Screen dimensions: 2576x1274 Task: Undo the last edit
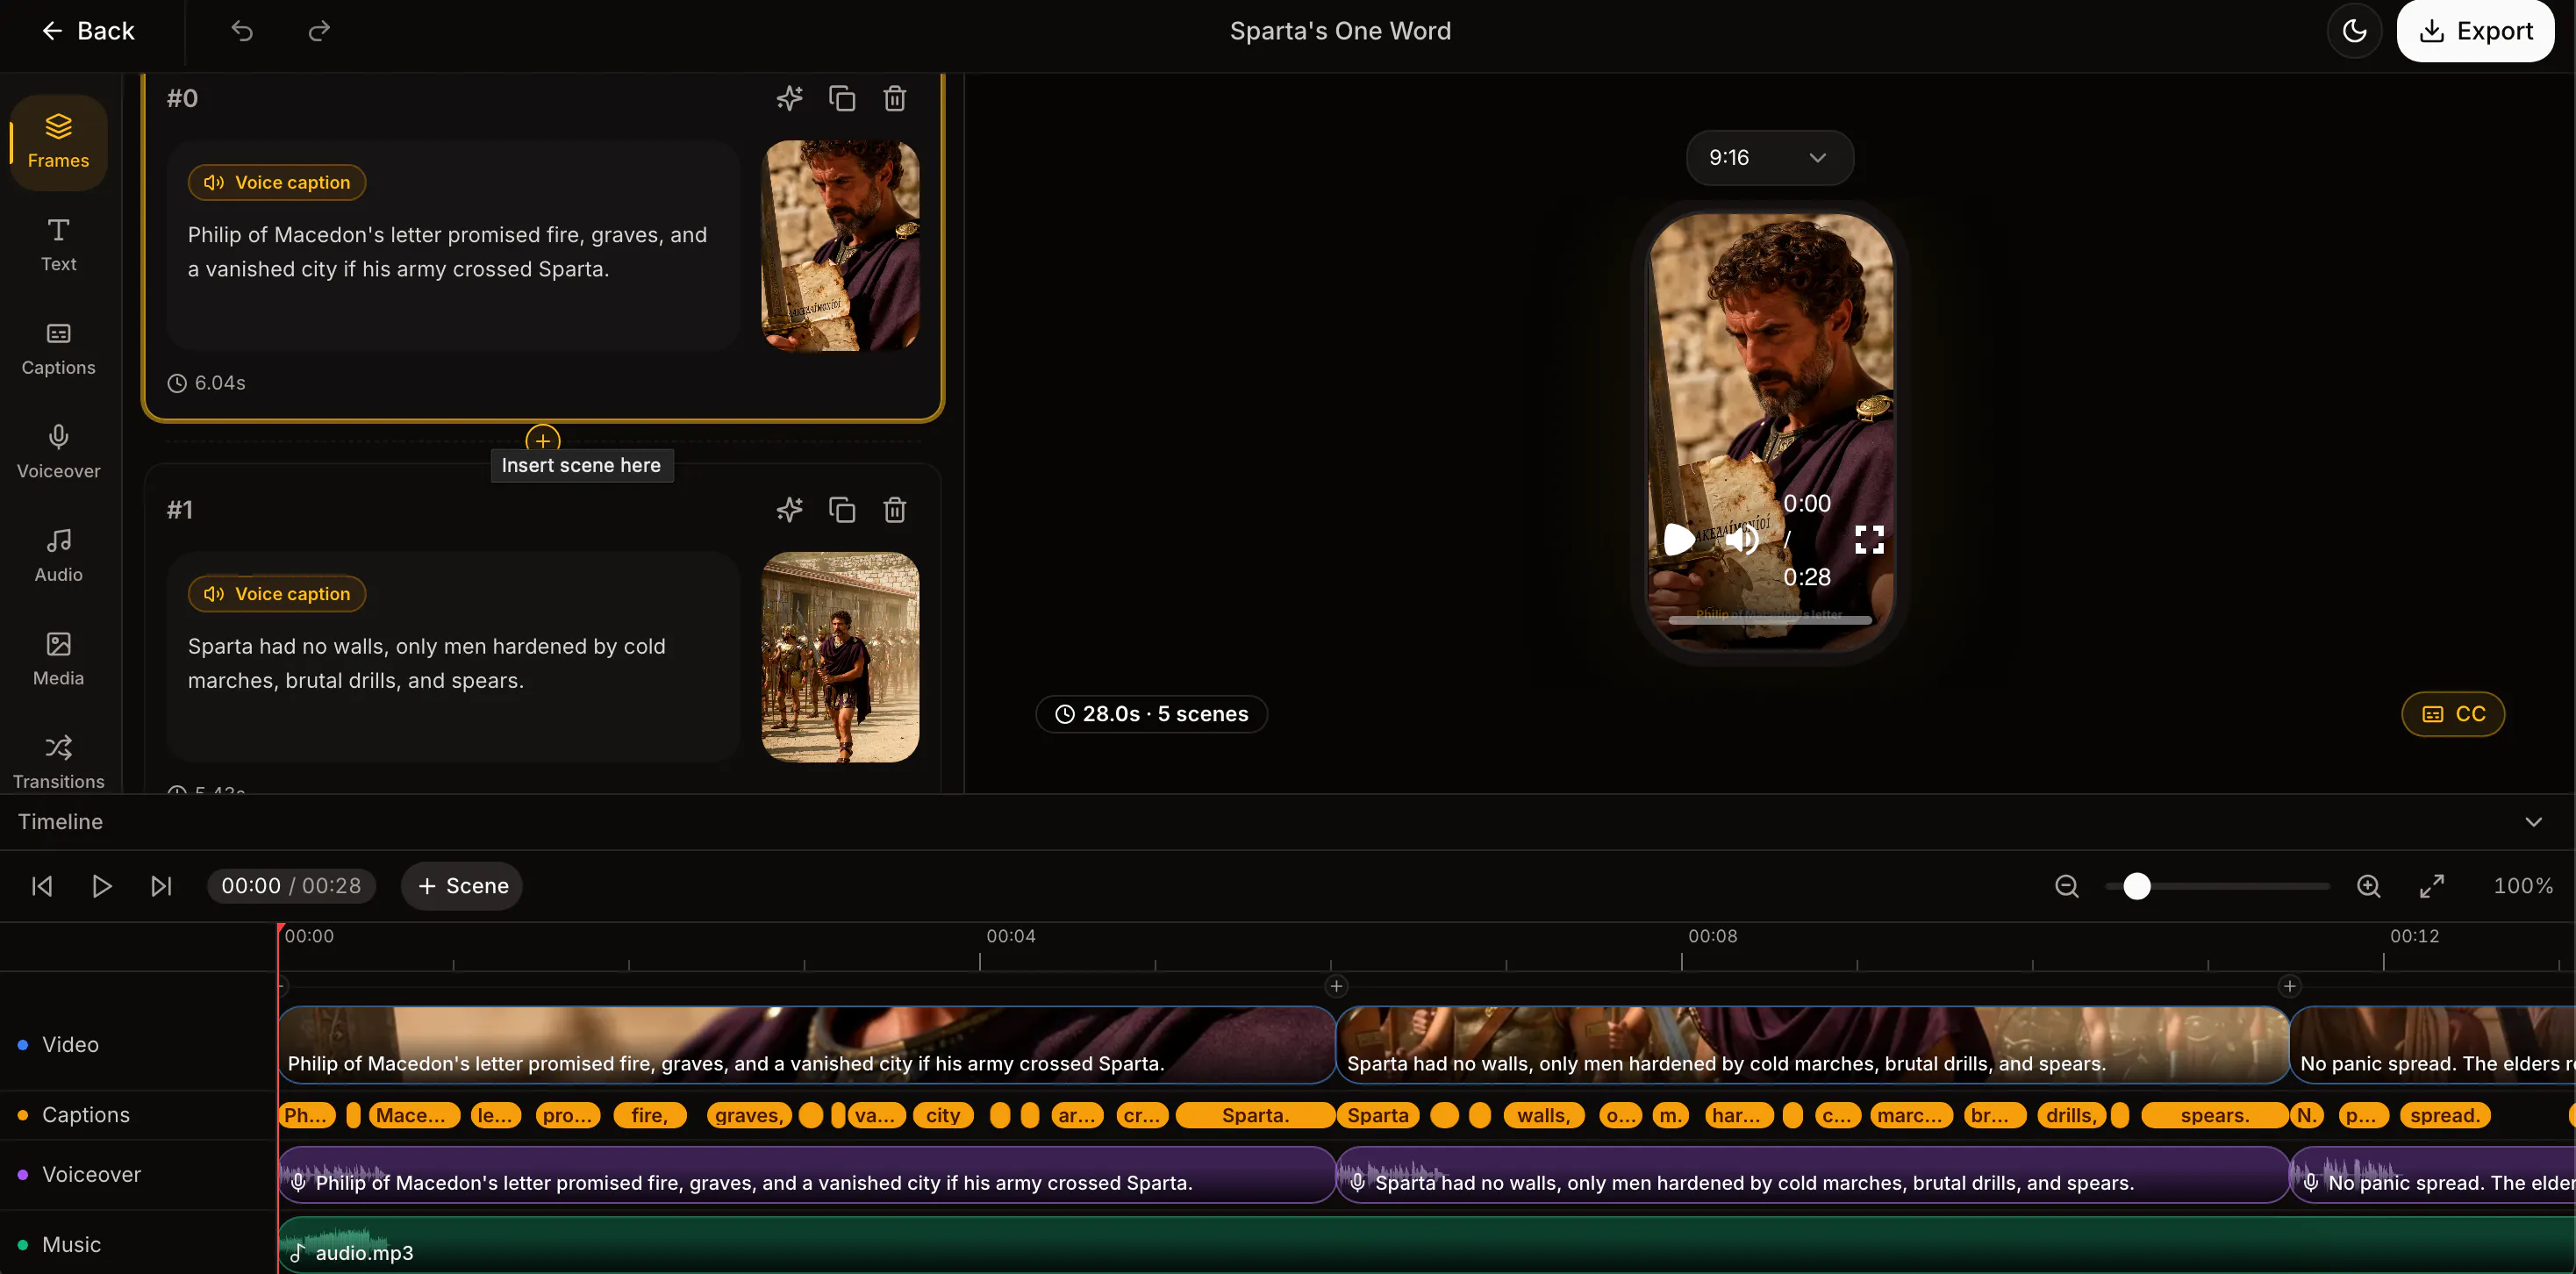[242, 31]
